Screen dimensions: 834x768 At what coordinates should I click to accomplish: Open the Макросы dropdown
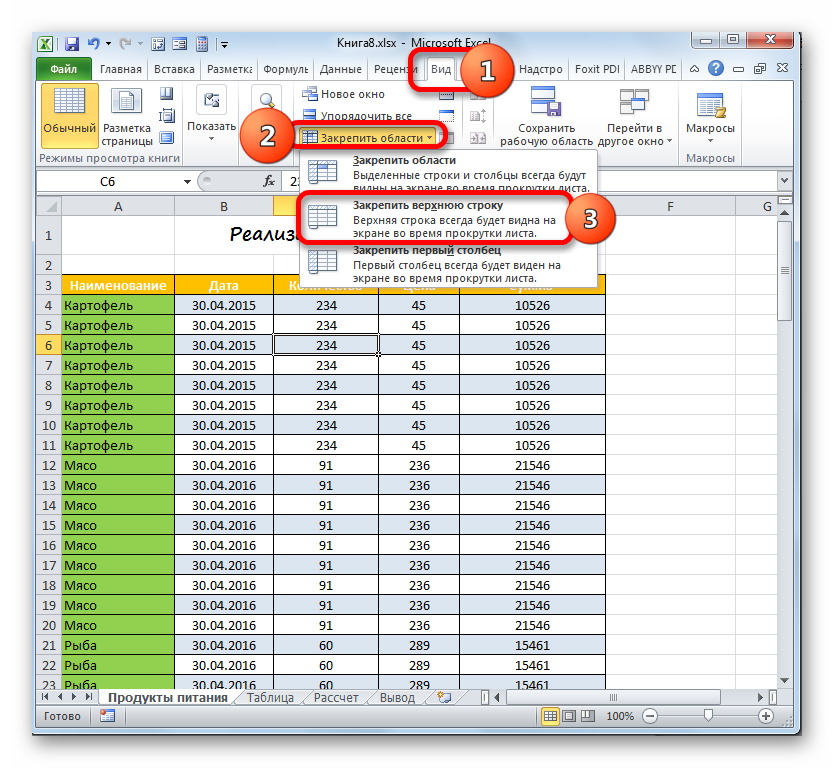[x=710, y=116]
